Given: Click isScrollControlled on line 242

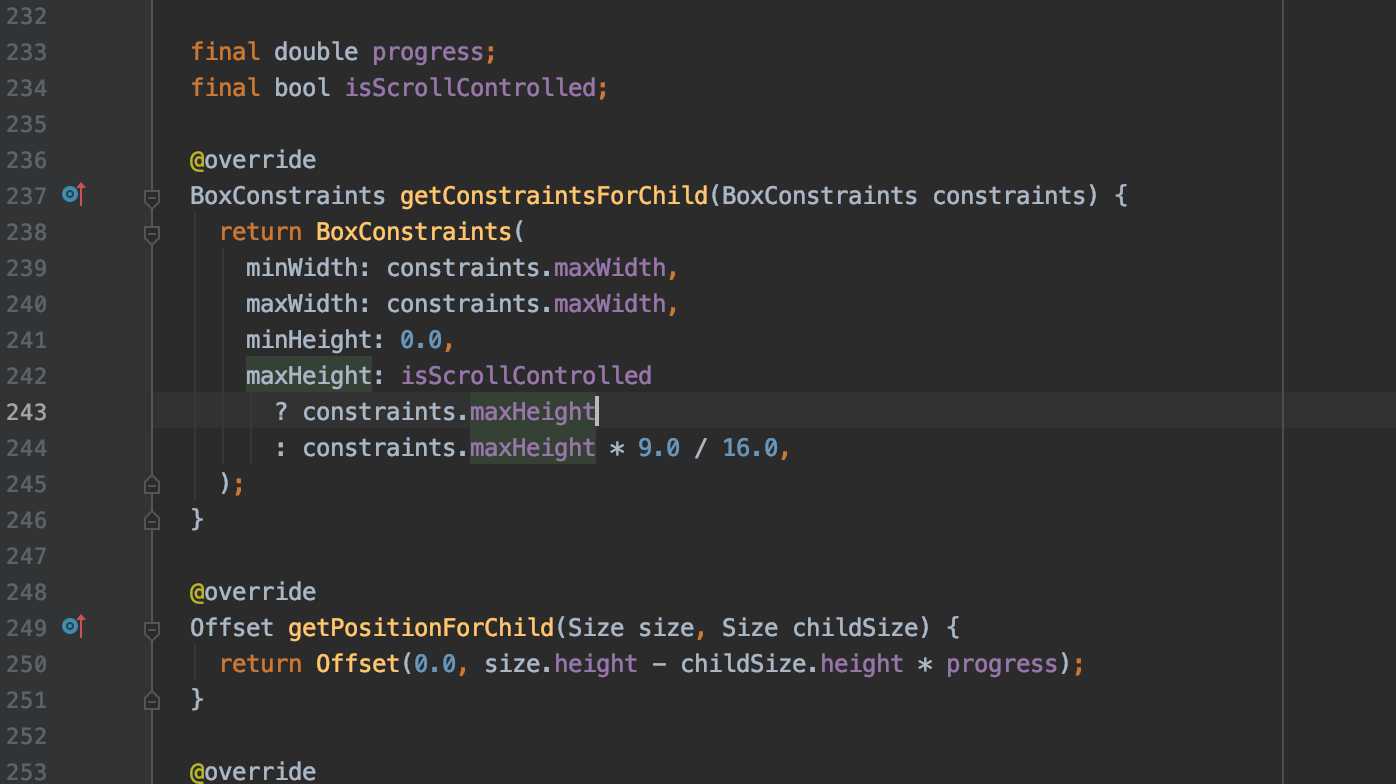Looking at the screenshot, I should point(526,376).
